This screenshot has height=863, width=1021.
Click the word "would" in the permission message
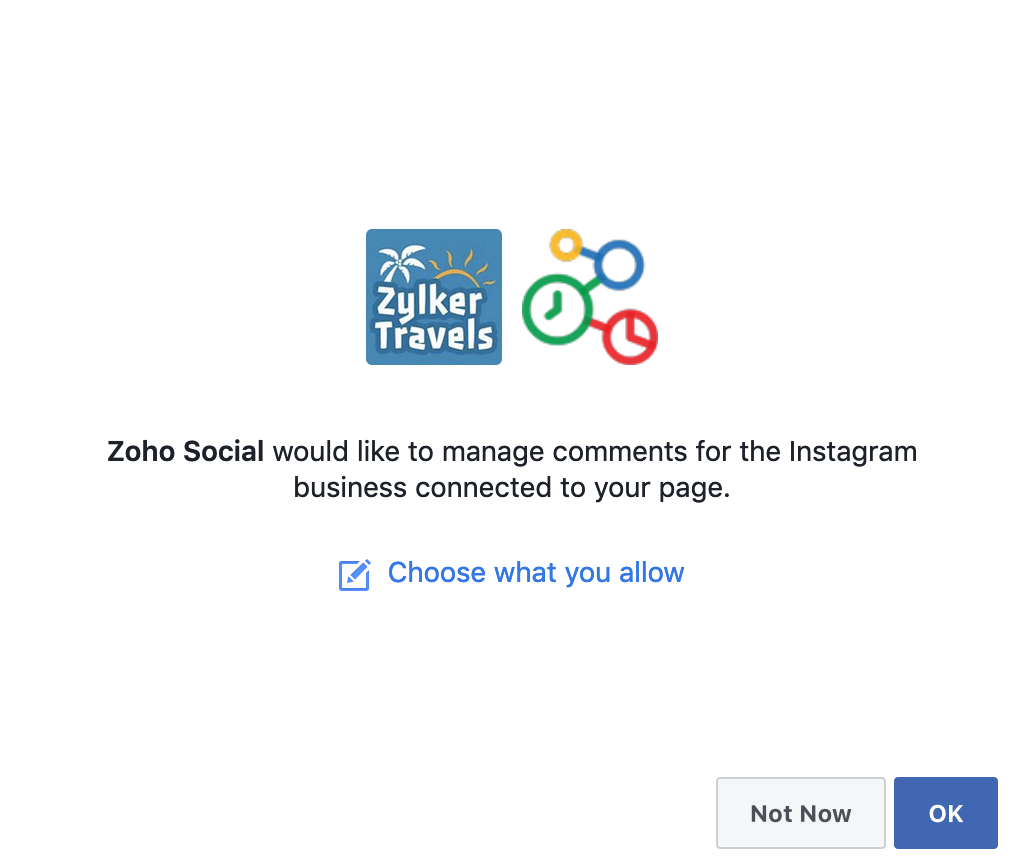pyautogui.click(x=310, y=451)
